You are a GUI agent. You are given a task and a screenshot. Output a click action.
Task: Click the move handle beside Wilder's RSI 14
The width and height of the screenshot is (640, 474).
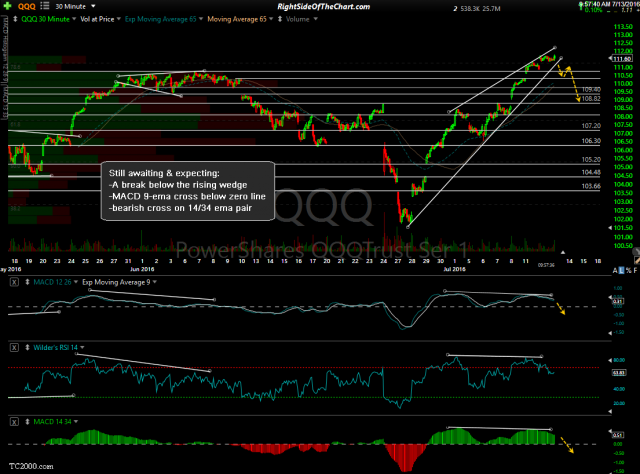27,347
